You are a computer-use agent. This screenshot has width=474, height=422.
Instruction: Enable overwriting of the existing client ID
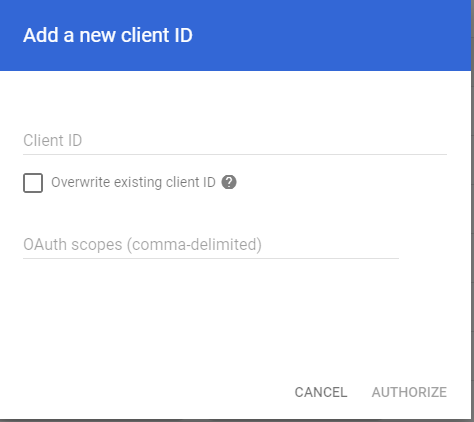click(33, 183)
